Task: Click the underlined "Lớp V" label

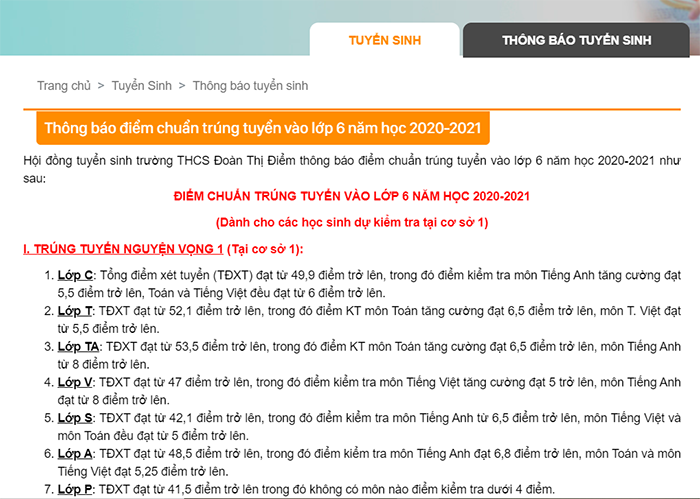Action: (x=75, y=383)
